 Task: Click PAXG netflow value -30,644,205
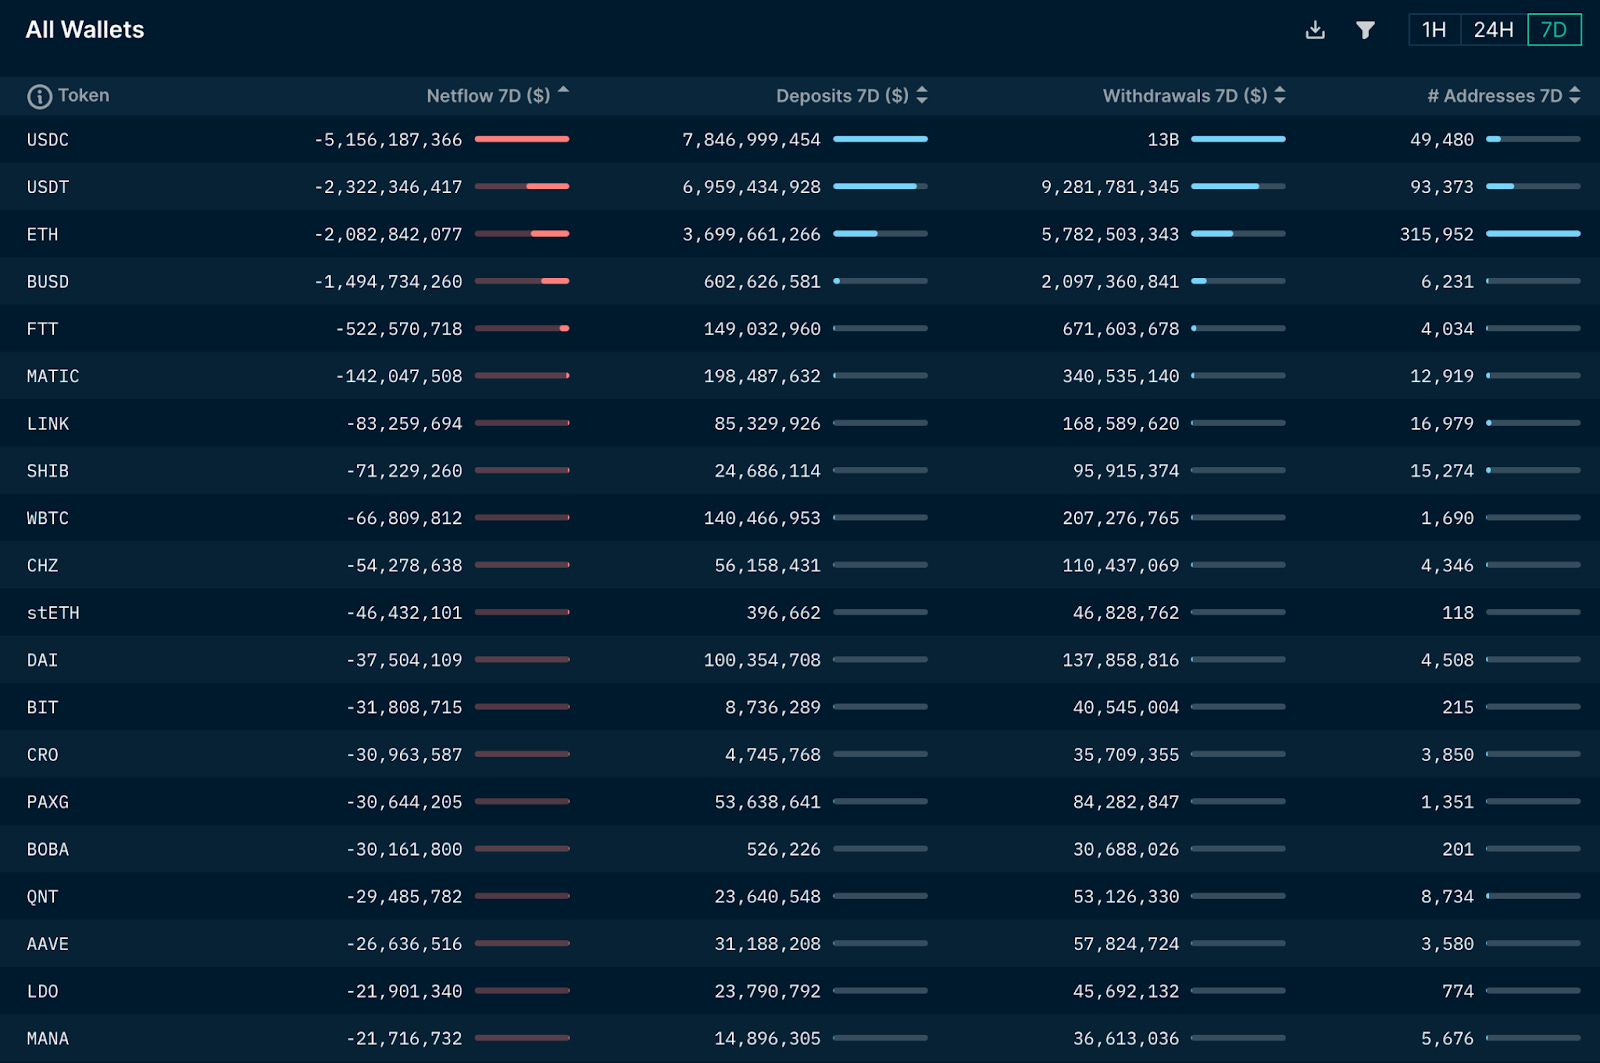pyautogui.click(x=404, y=802)
